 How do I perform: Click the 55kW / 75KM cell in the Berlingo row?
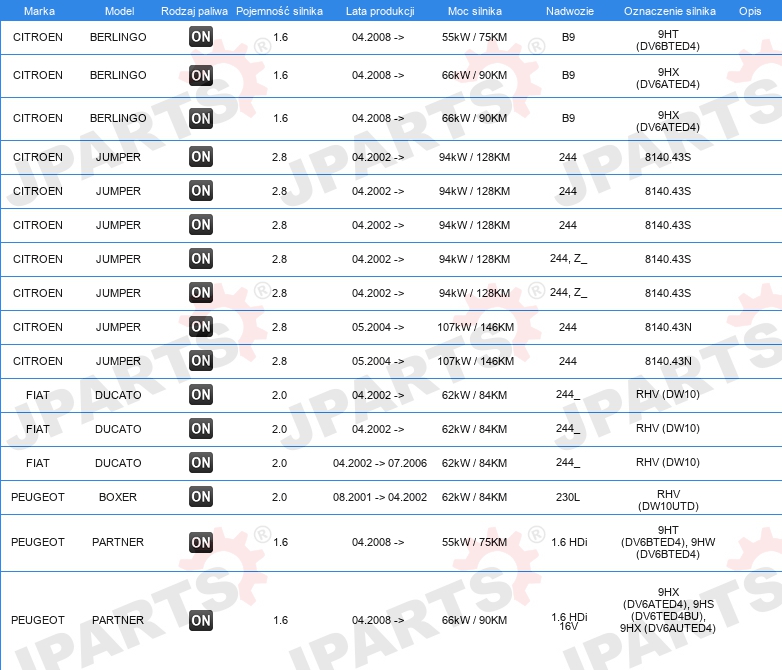coord(474,37)
